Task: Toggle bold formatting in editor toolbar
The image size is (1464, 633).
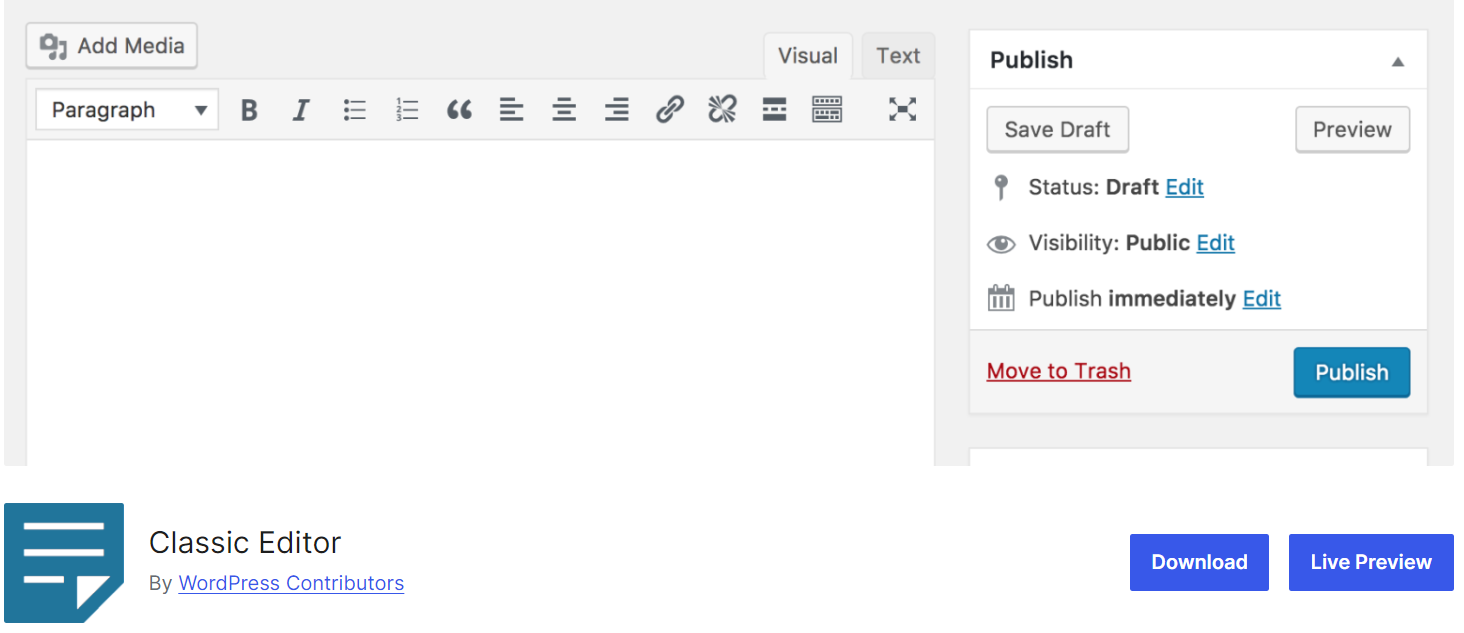Action: click(249, 110)
